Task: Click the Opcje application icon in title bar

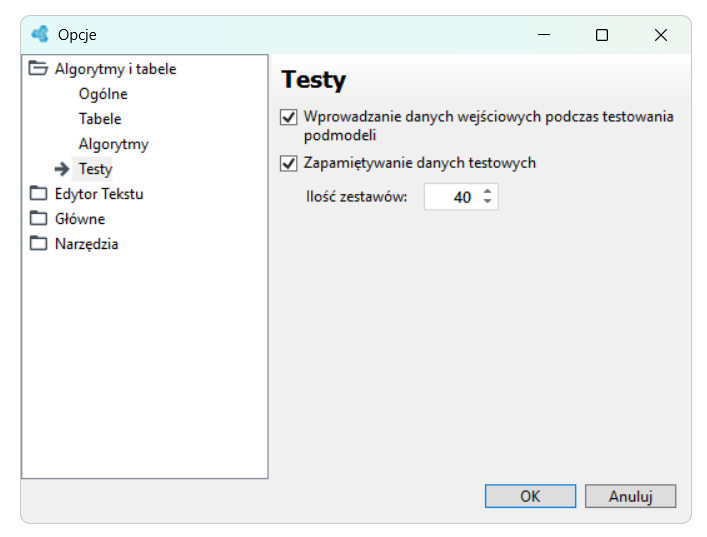Action: coord(40,34)
